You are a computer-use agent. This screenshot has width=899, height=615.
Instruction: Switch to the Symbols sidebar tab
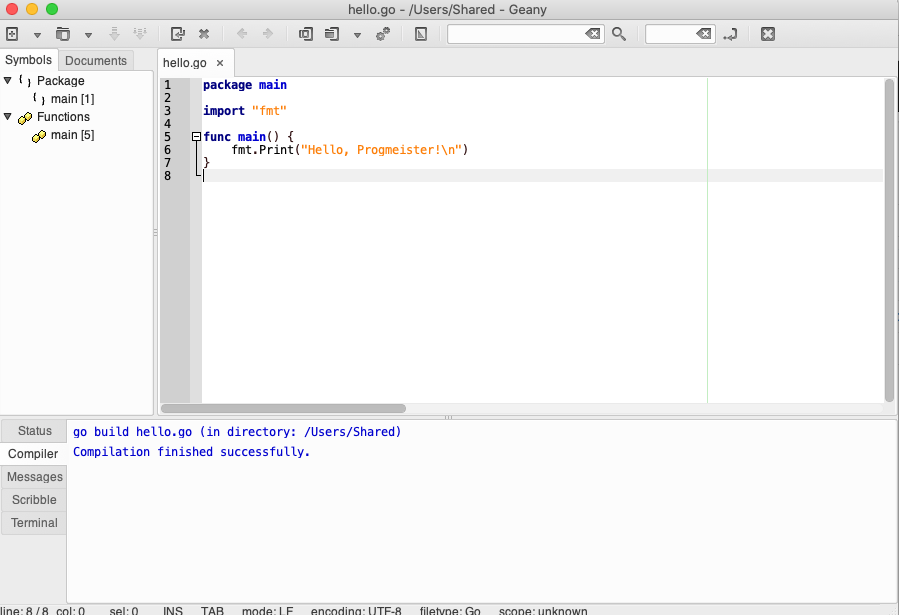pyautogui.click(x=28, y=60)
